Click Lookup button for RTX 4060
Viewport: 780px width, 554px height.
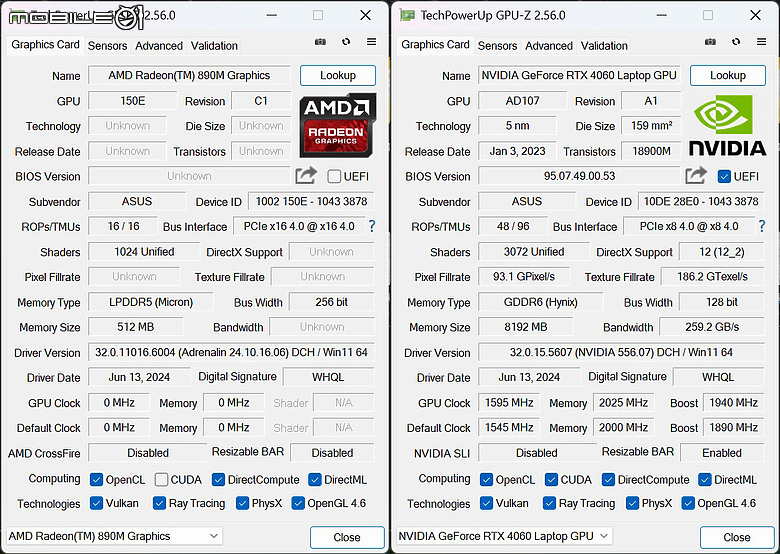click(x=728, y=76)
